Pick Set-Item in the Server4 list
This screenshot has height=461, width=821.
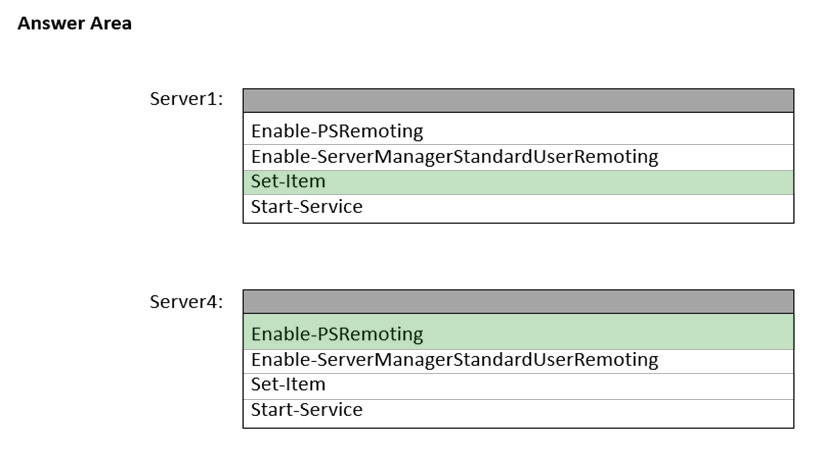coord(518,385)
